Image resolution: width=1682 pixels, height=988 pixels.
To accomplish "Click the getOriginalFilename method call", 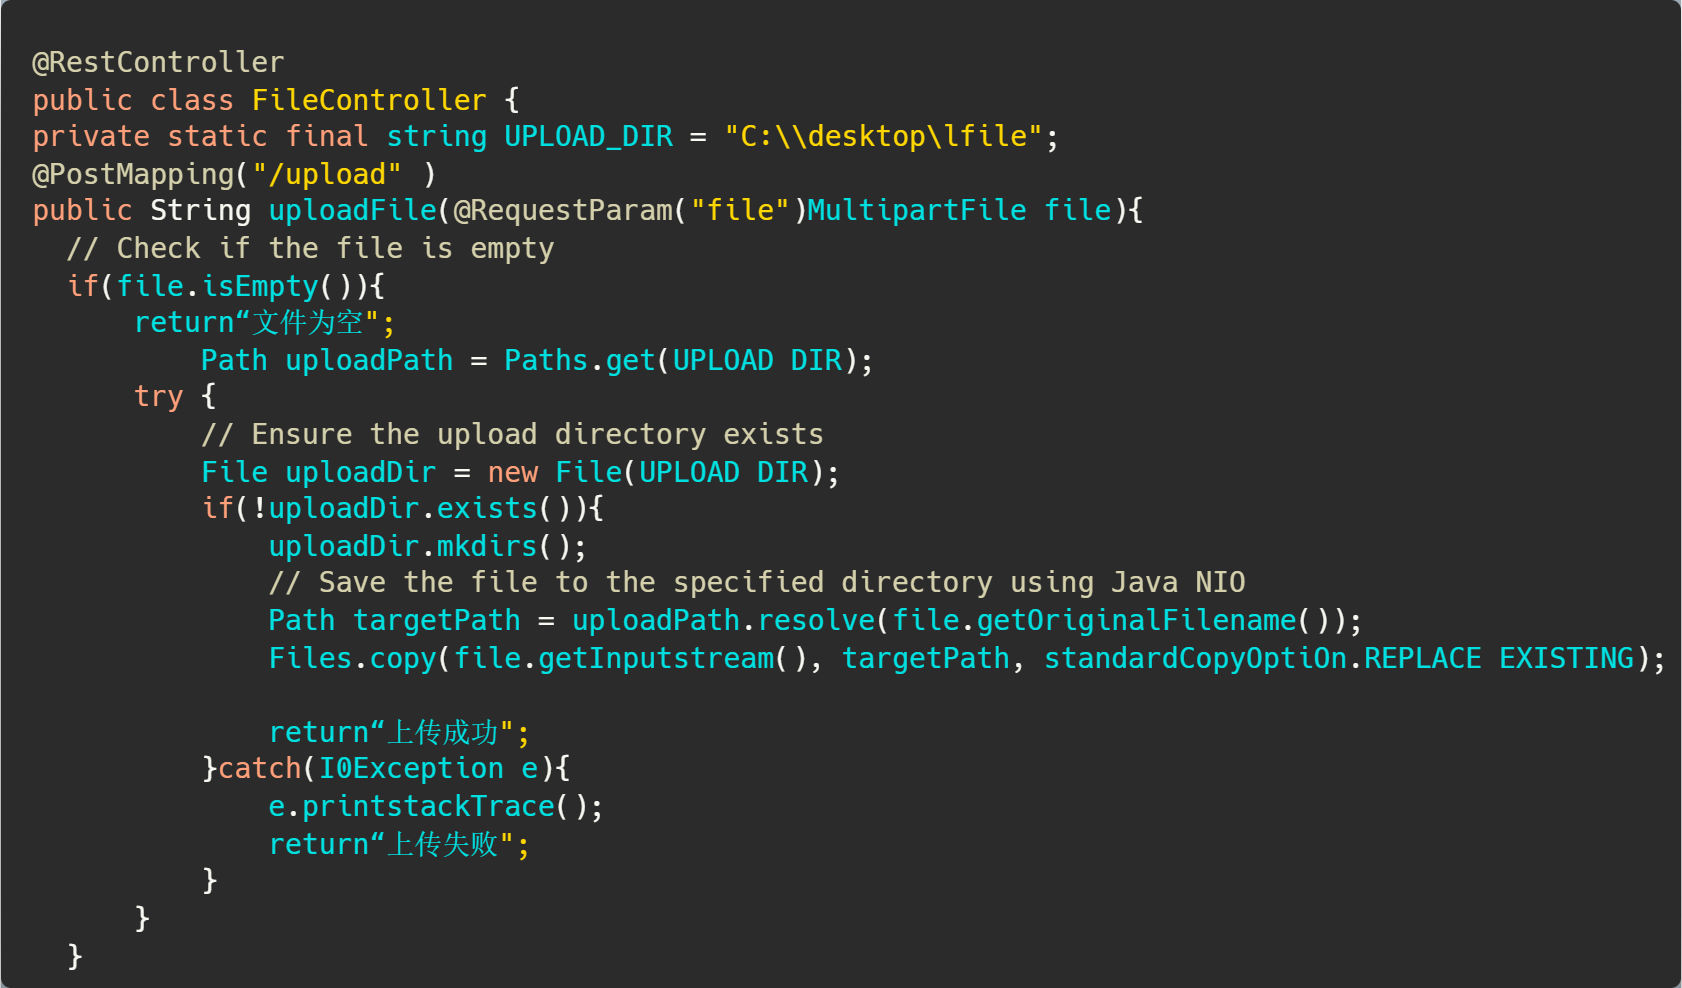I will pos(1136,620).
